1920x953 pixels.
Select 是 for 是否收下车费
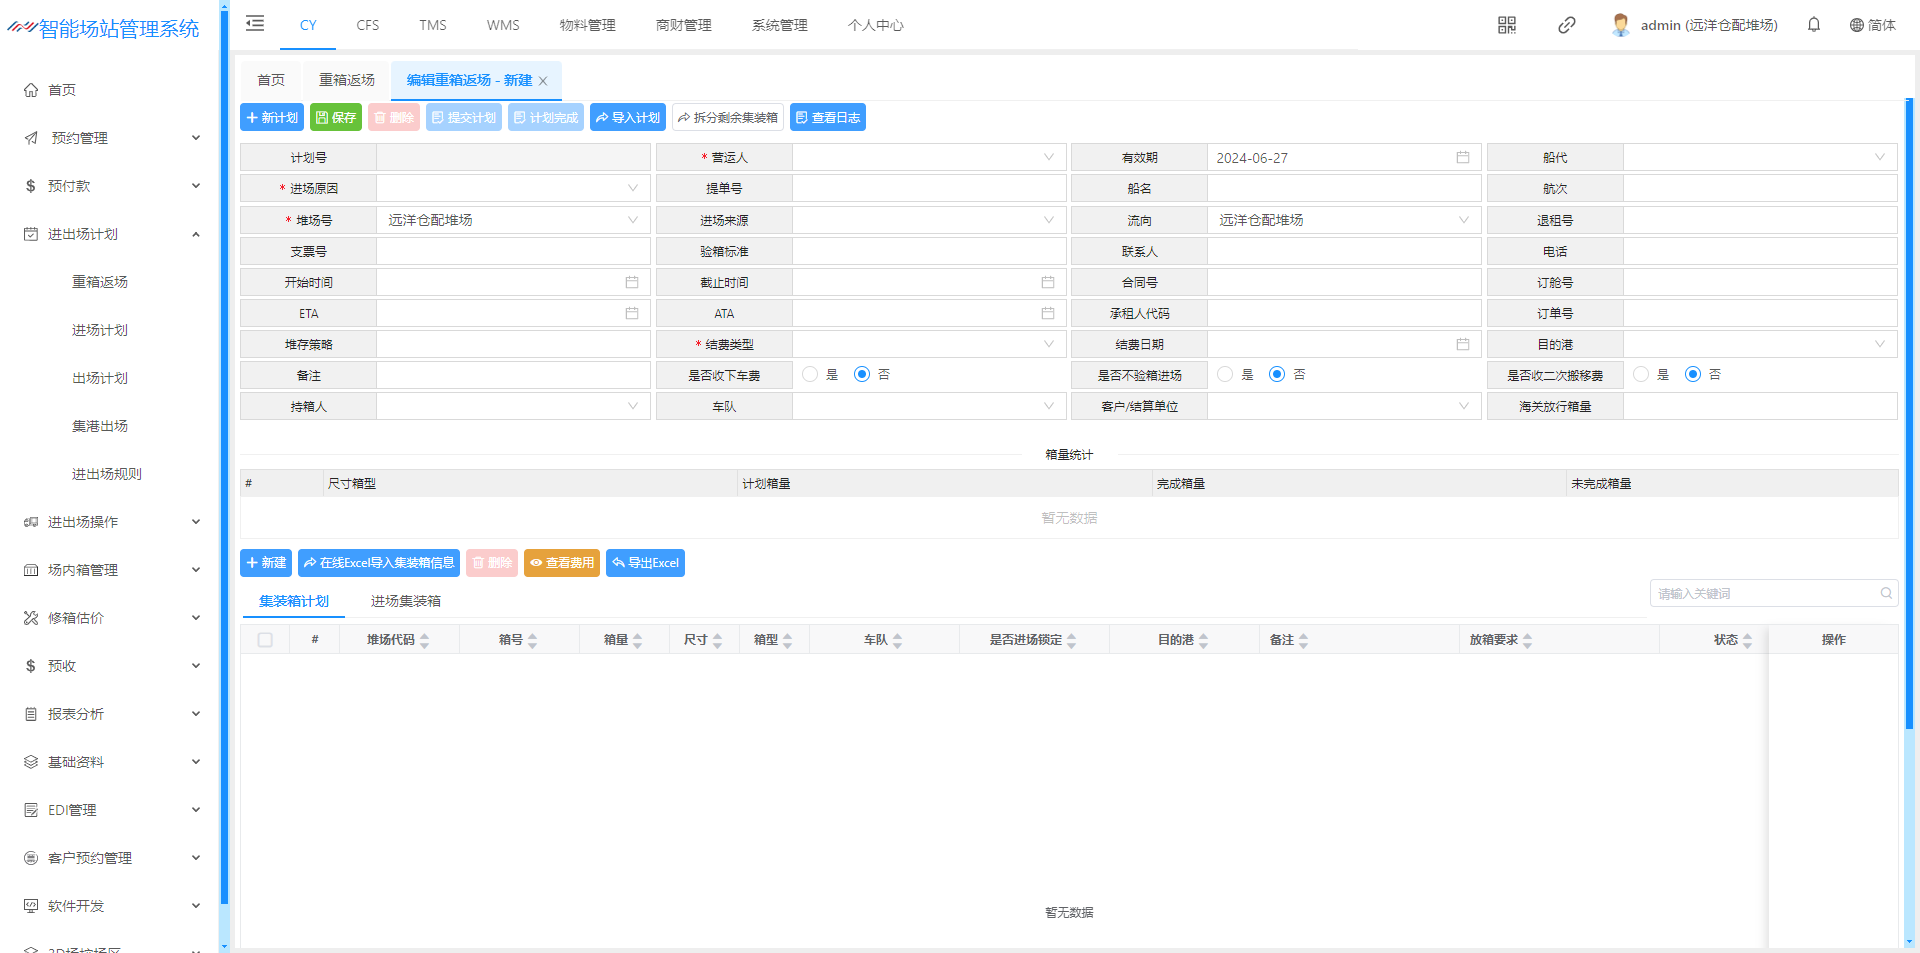click(x=811, y=375)
